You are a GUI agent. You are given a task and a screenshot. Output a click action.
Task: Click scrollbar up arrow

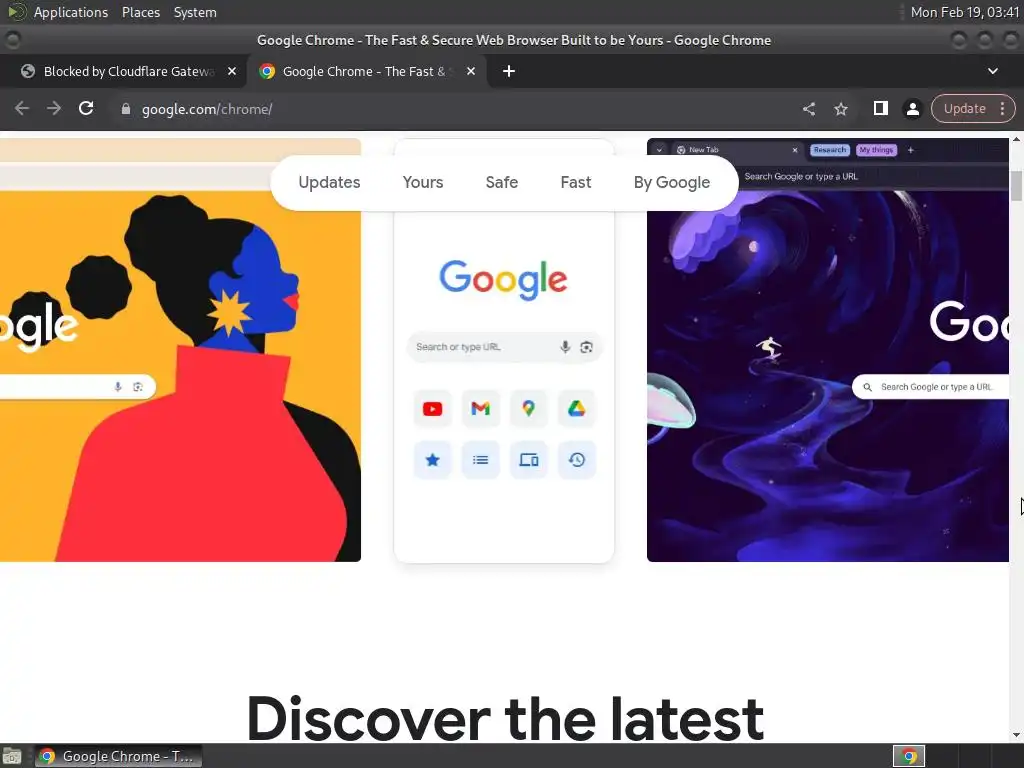1016,139
